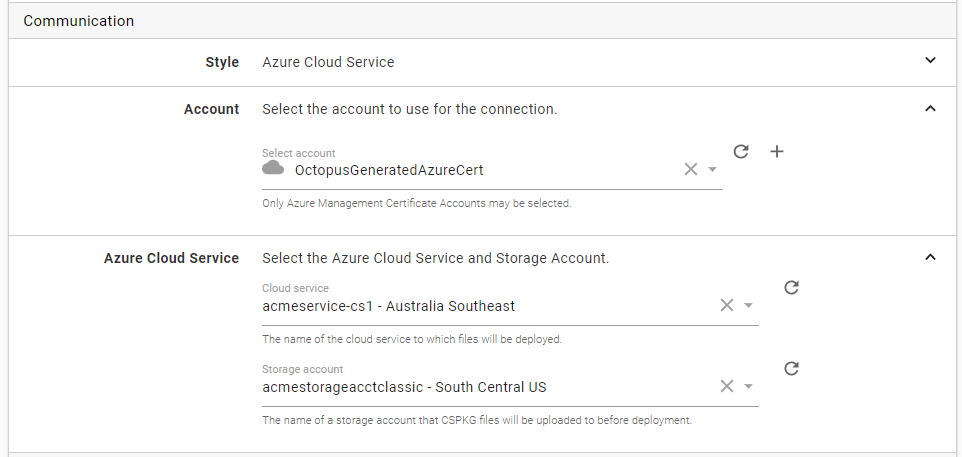Open the Select account dropdown arrow
This screenshot has height=457, width=962.
click(x=713, y=170)
